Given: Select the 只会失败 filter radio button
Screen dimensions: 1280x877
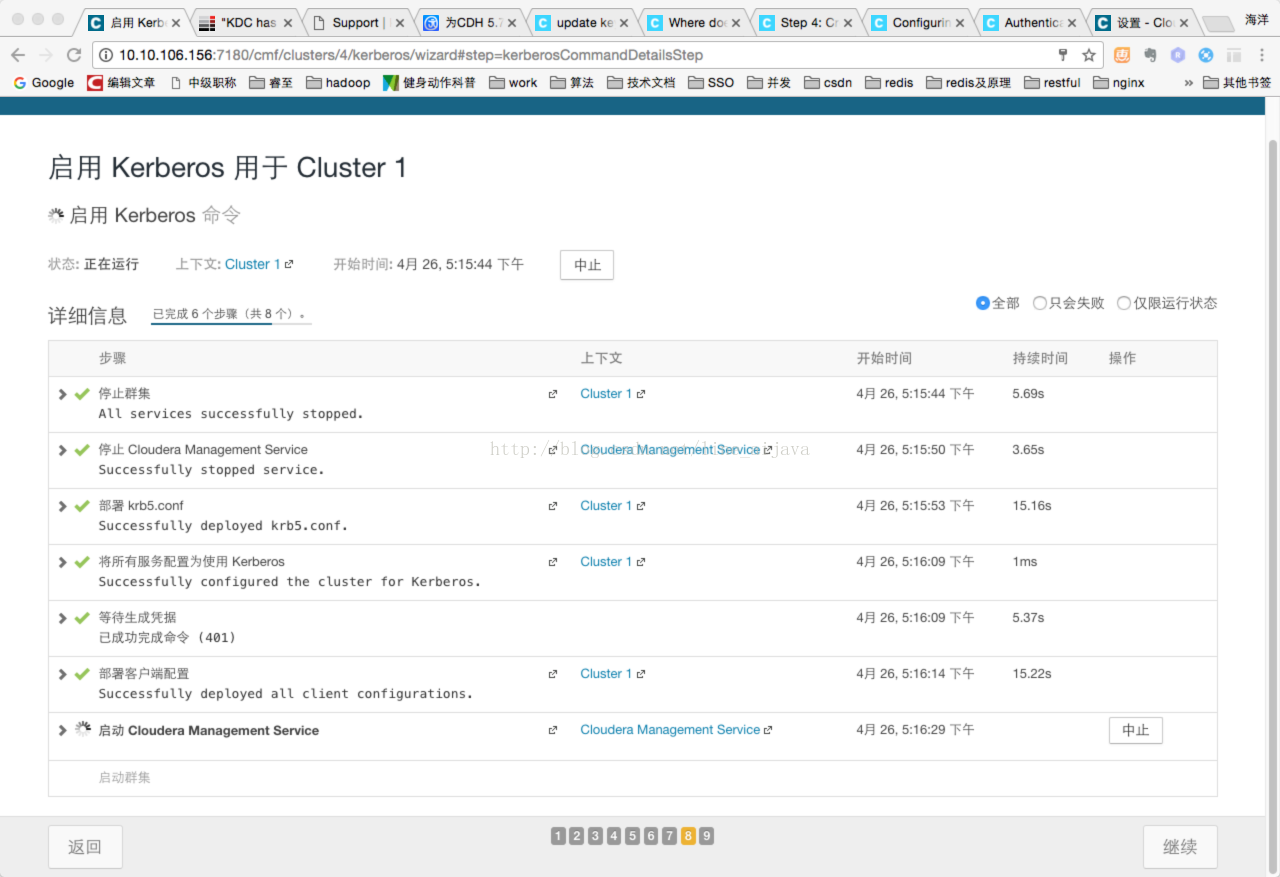Looking at the screenshot, I should (1039, 303).
